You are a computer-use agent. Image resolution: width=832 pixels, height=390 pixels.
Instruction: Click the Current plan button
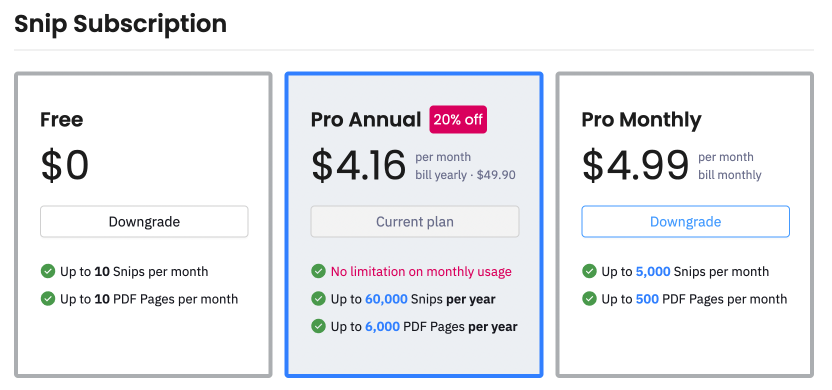pyautogui.click(x=414, y=221)
